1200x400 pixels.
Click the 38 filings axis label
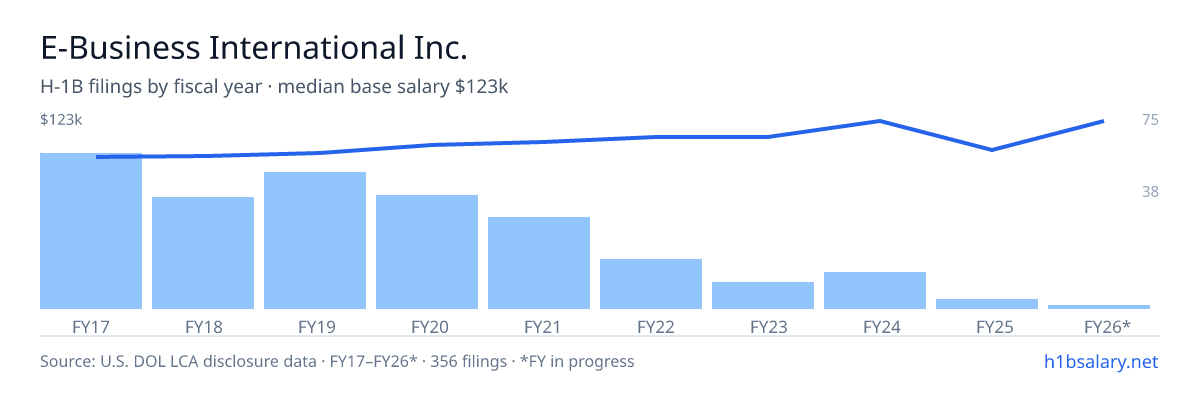(1150, 191)
